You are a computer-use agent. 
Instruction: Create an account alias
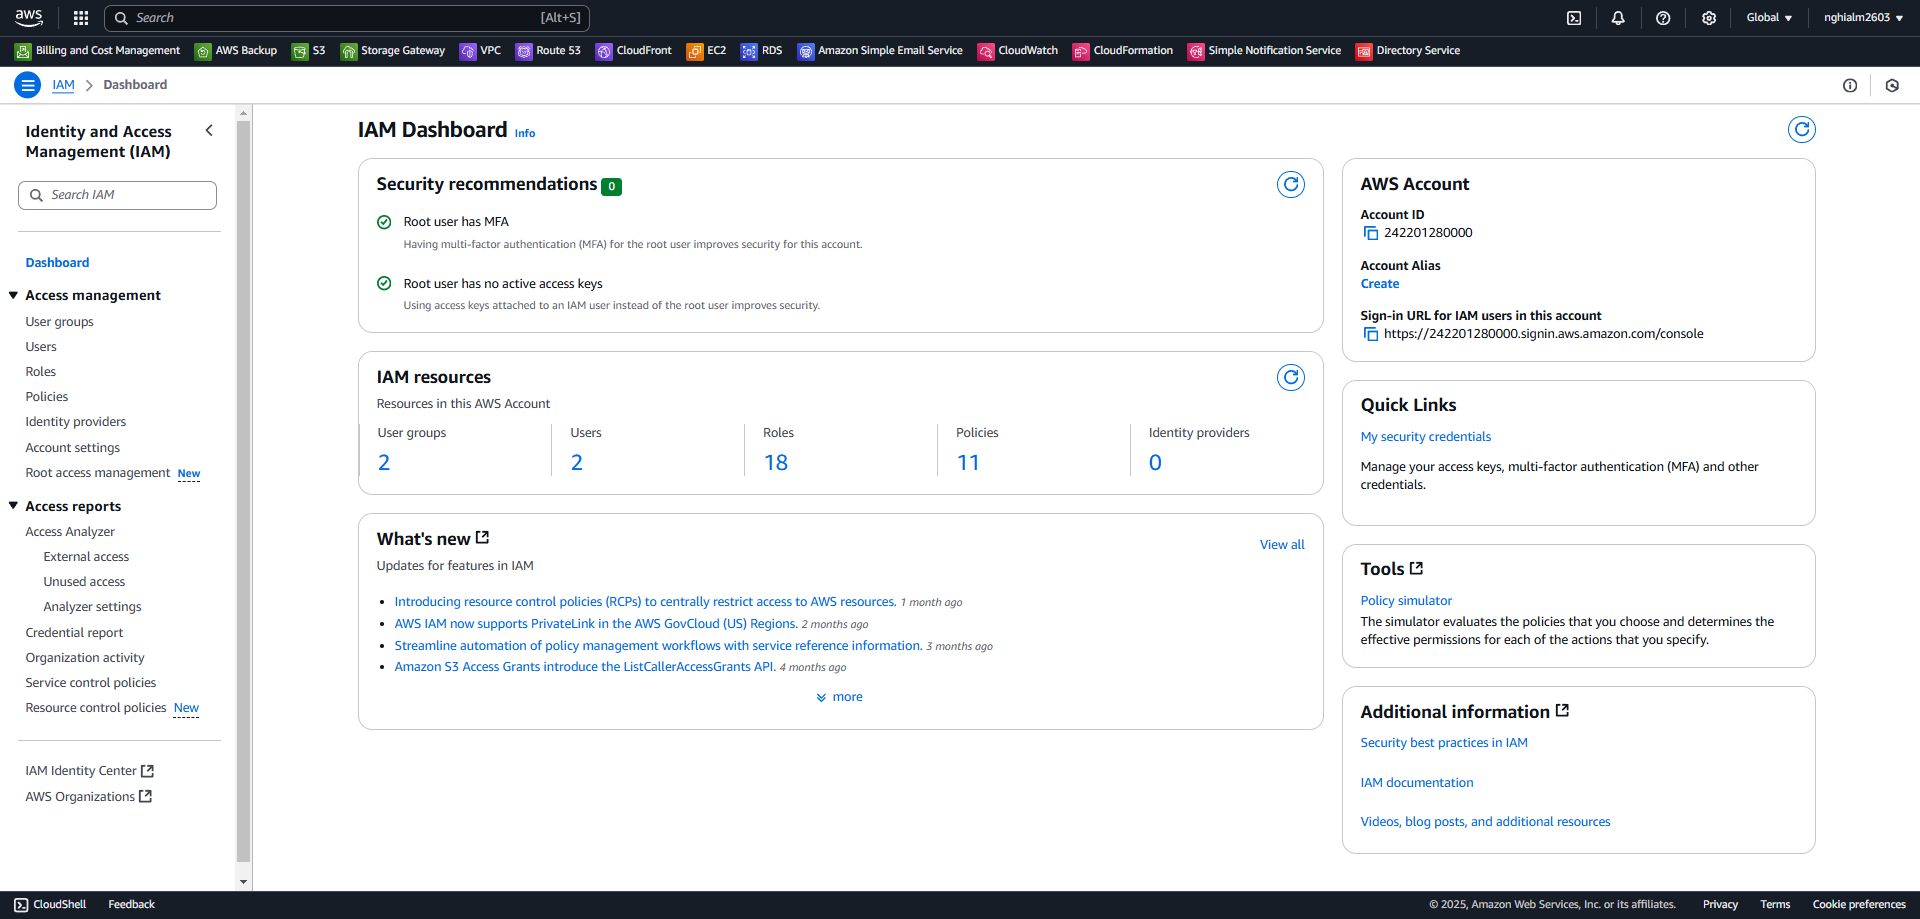pyautogui.click(x=1379, y=284)
